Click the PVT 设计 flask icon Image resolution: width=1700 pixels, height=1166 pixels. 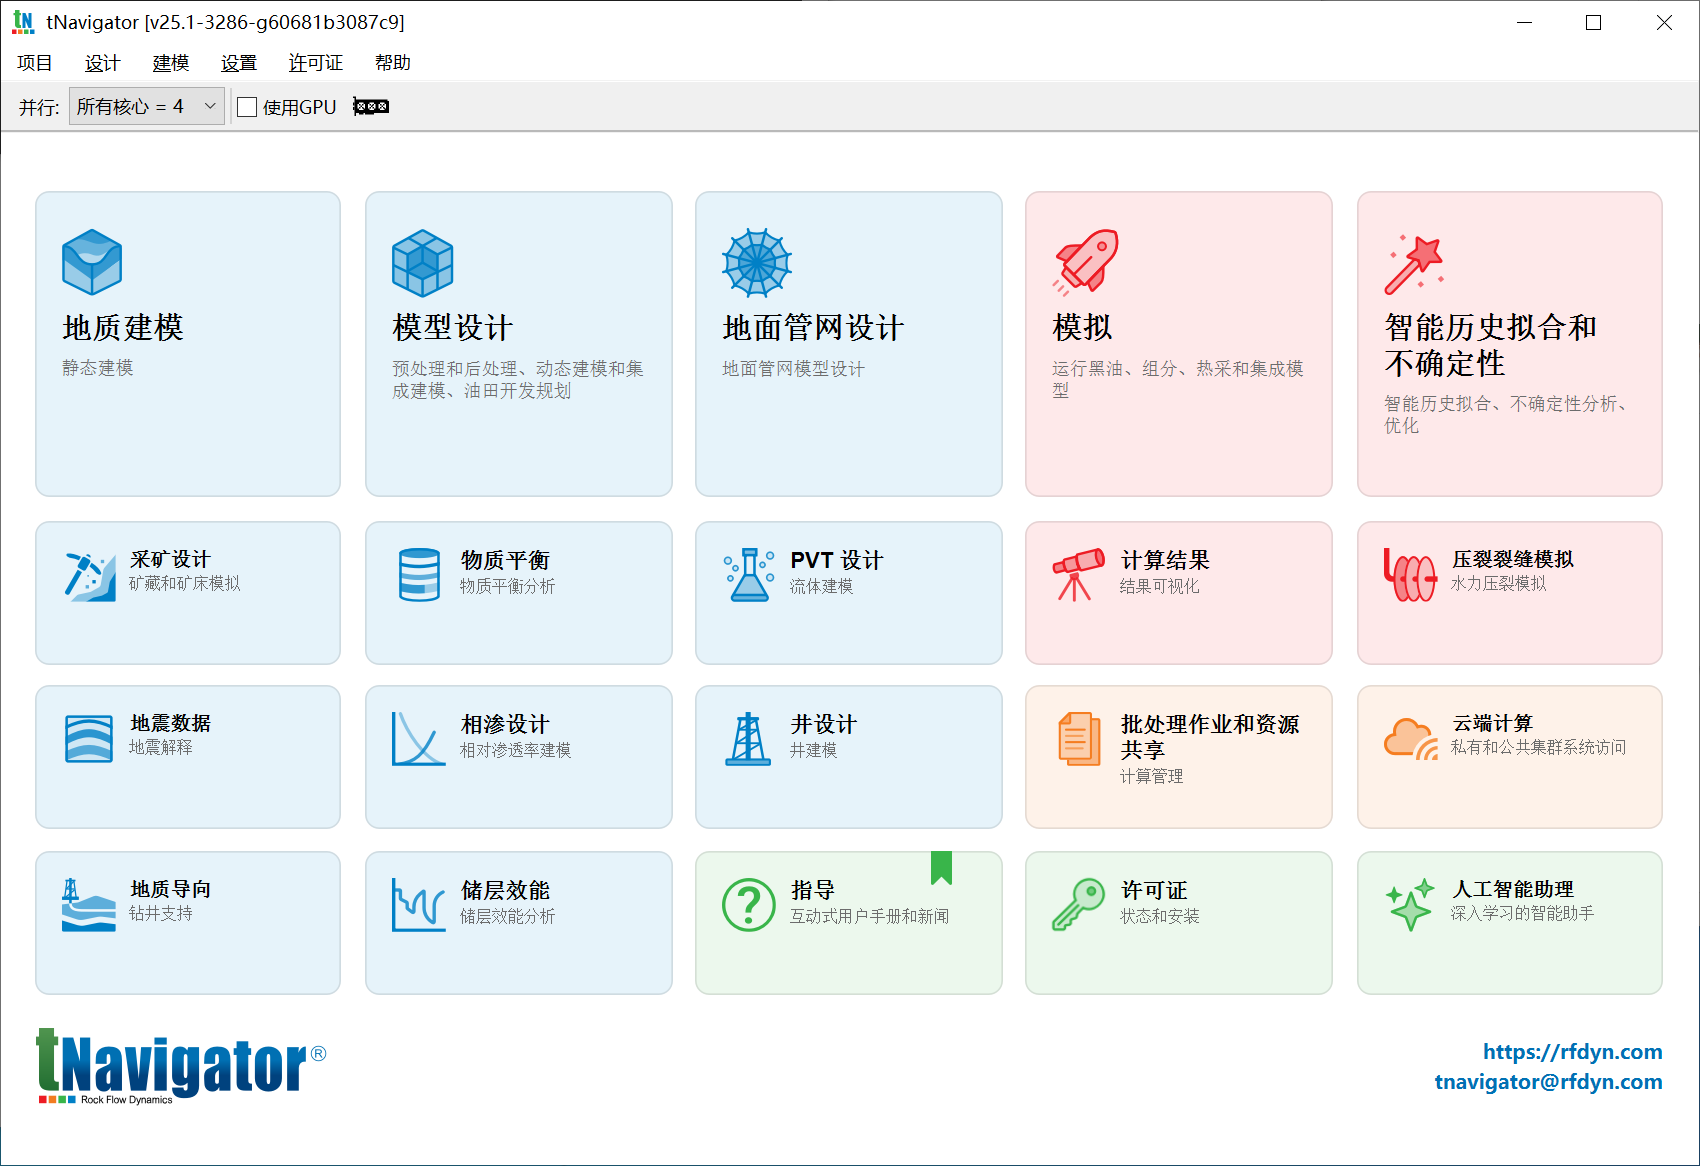pyautogui.click(x=749, y=574)
